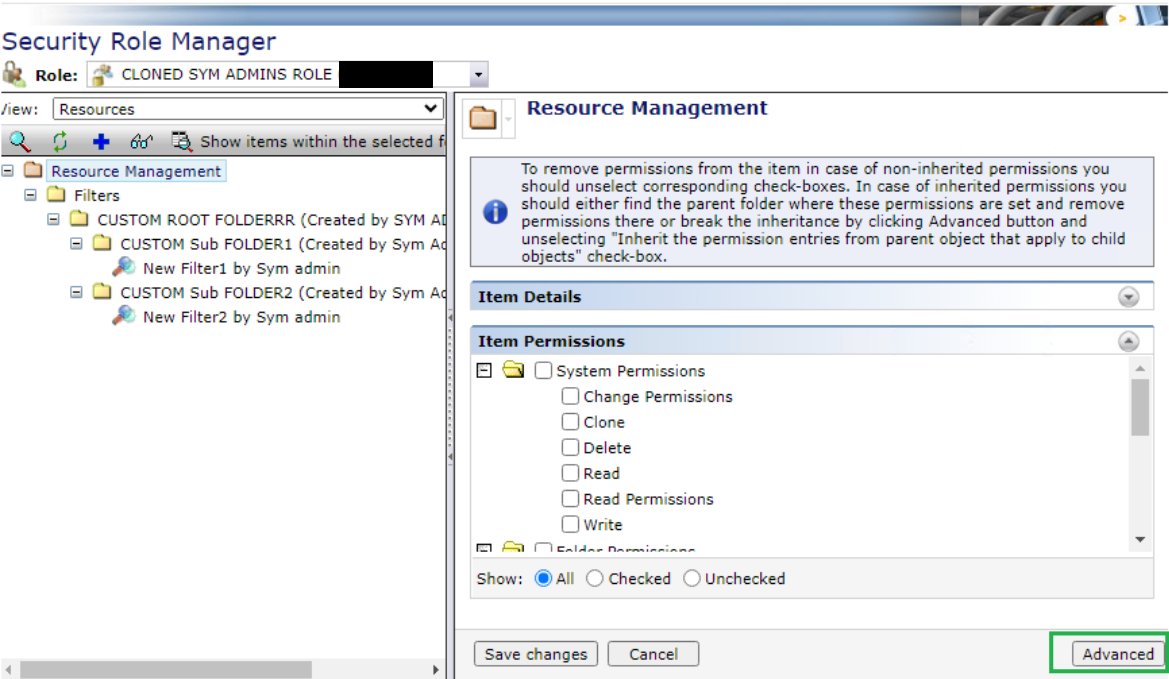Select the Unchecked show radio button
The width and height of the screenshot is (1169, 679).
point(692,578)
